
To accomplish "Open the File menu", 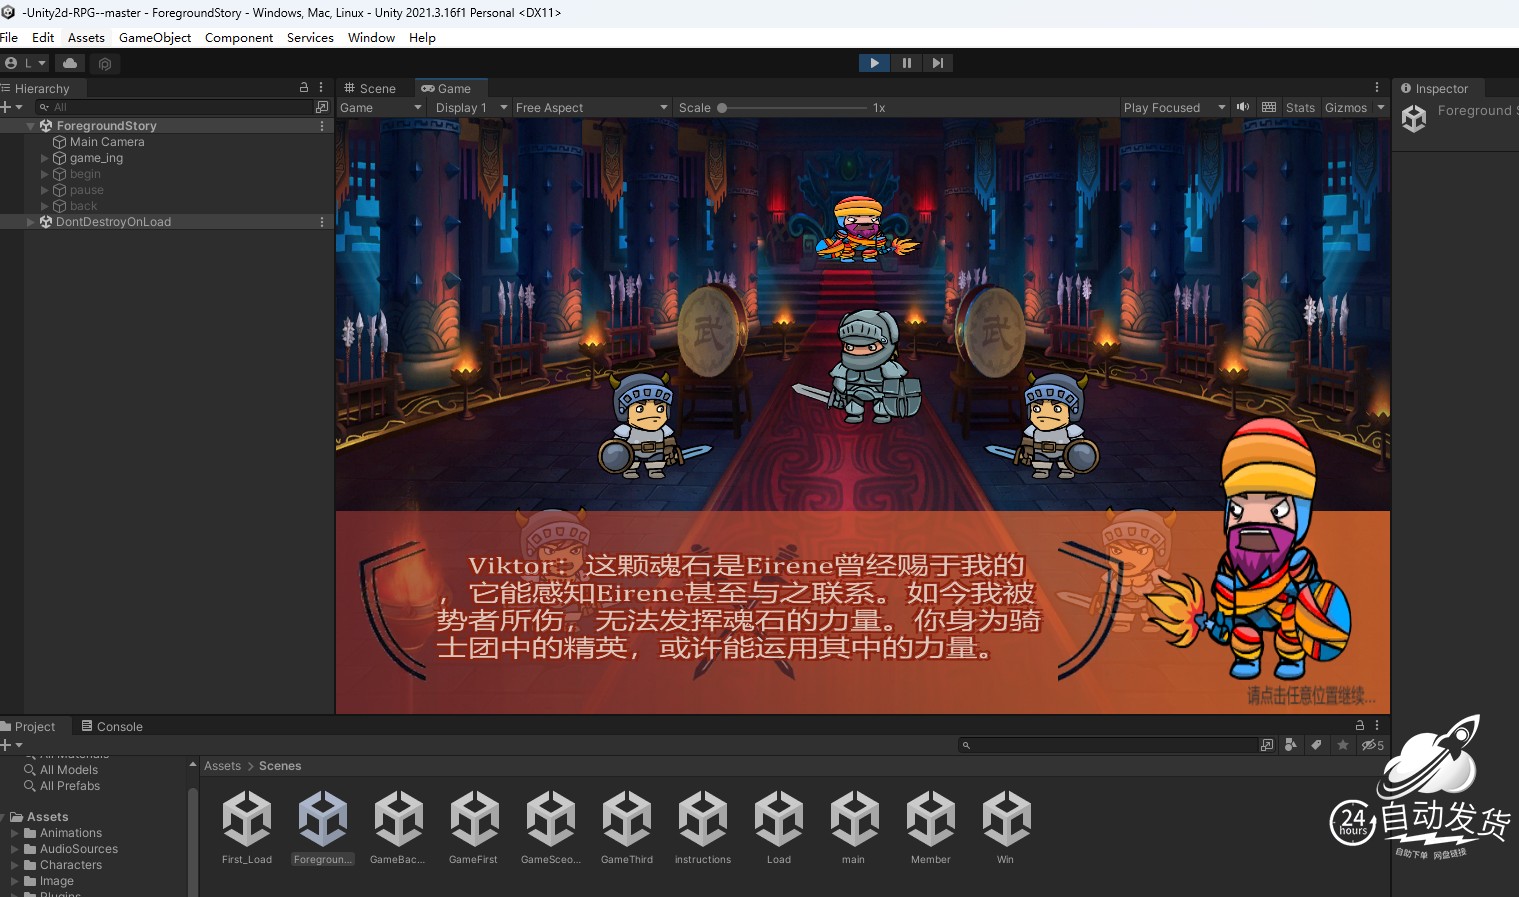I will tap(9, 38).
